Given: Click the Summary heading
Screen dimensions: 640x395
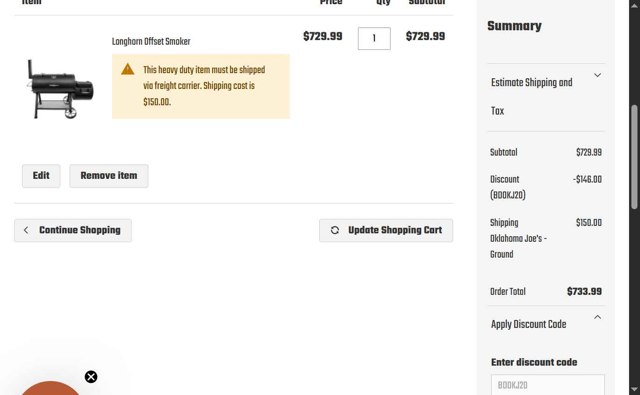Looking at the screenshot, I should [514, 26].
